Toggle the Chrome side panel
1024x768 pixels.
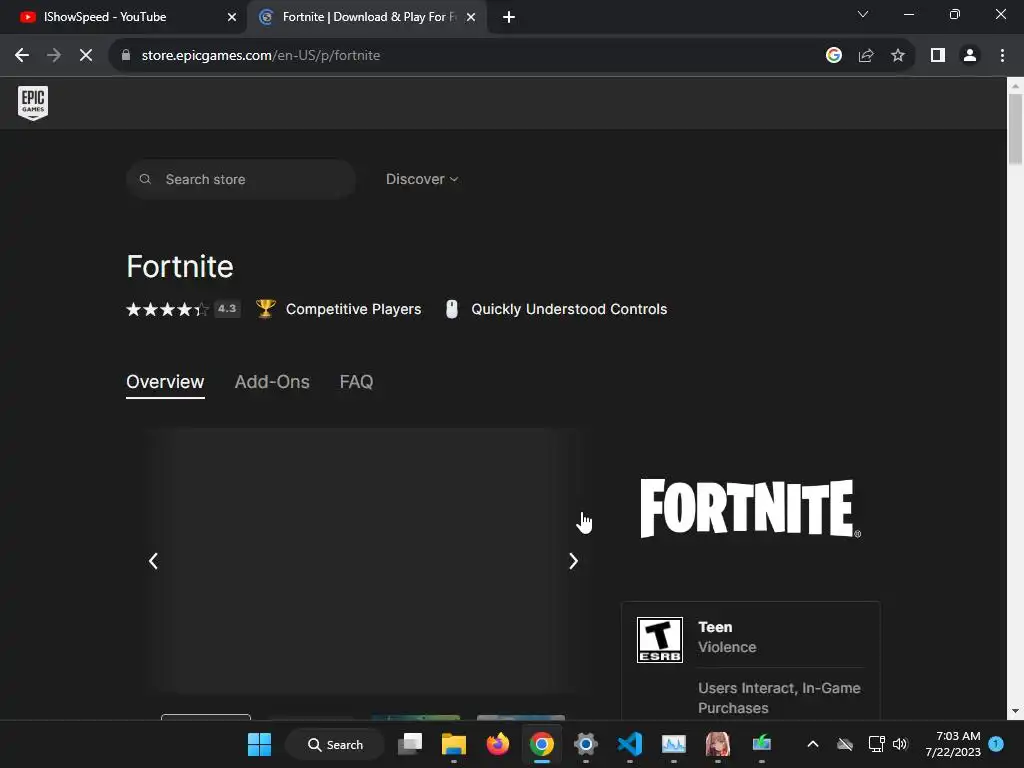point(938,56)
